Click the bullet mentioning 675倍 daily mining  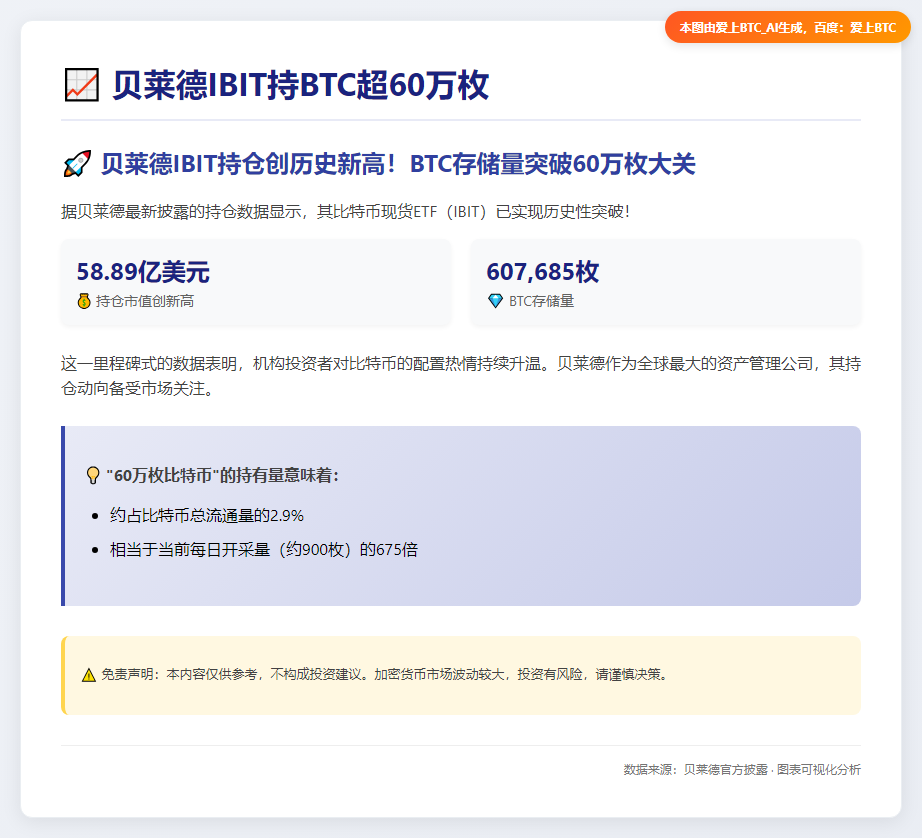click(263, 550)
